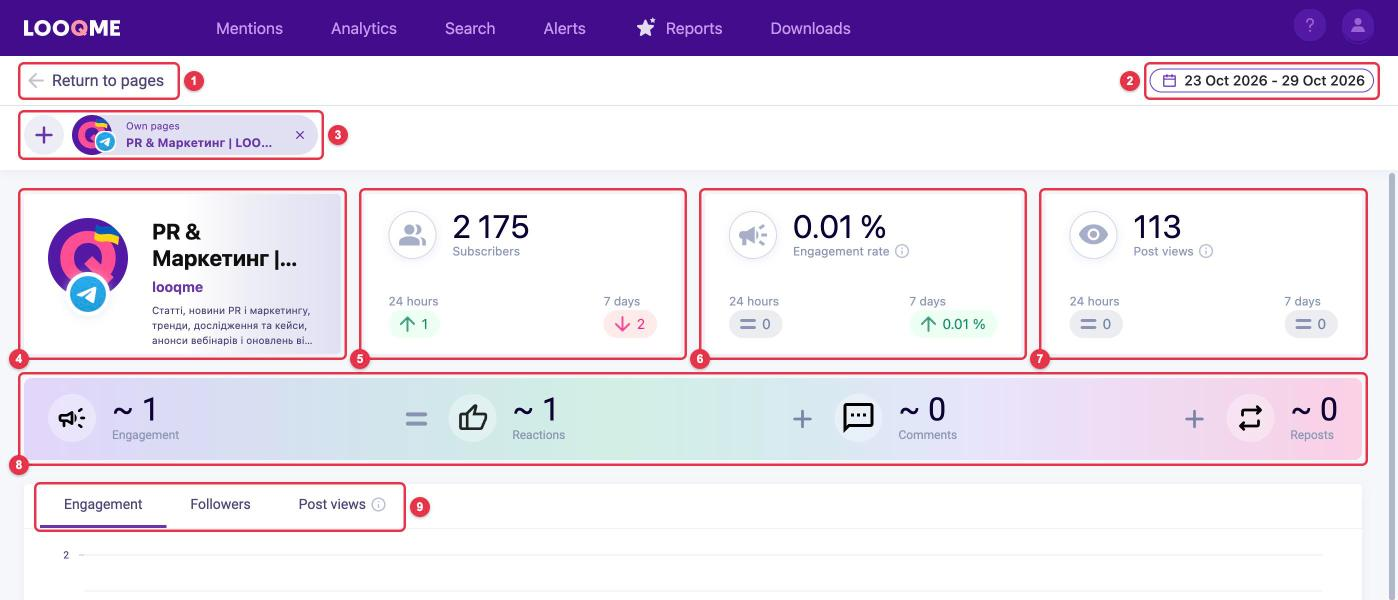Click the PR & Маркетинг profile card title

[225, 245]
